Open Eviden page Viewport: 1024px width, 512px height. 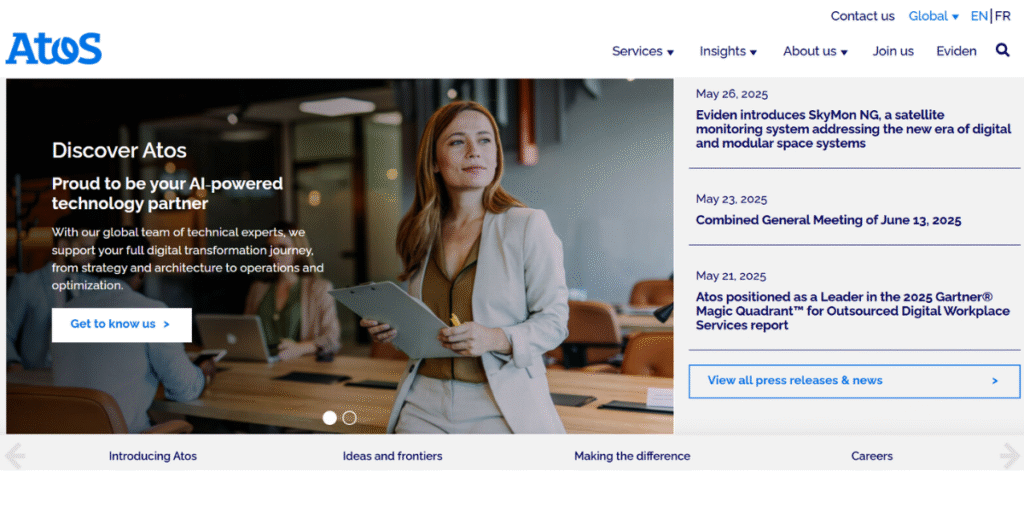tap(956, 51)
